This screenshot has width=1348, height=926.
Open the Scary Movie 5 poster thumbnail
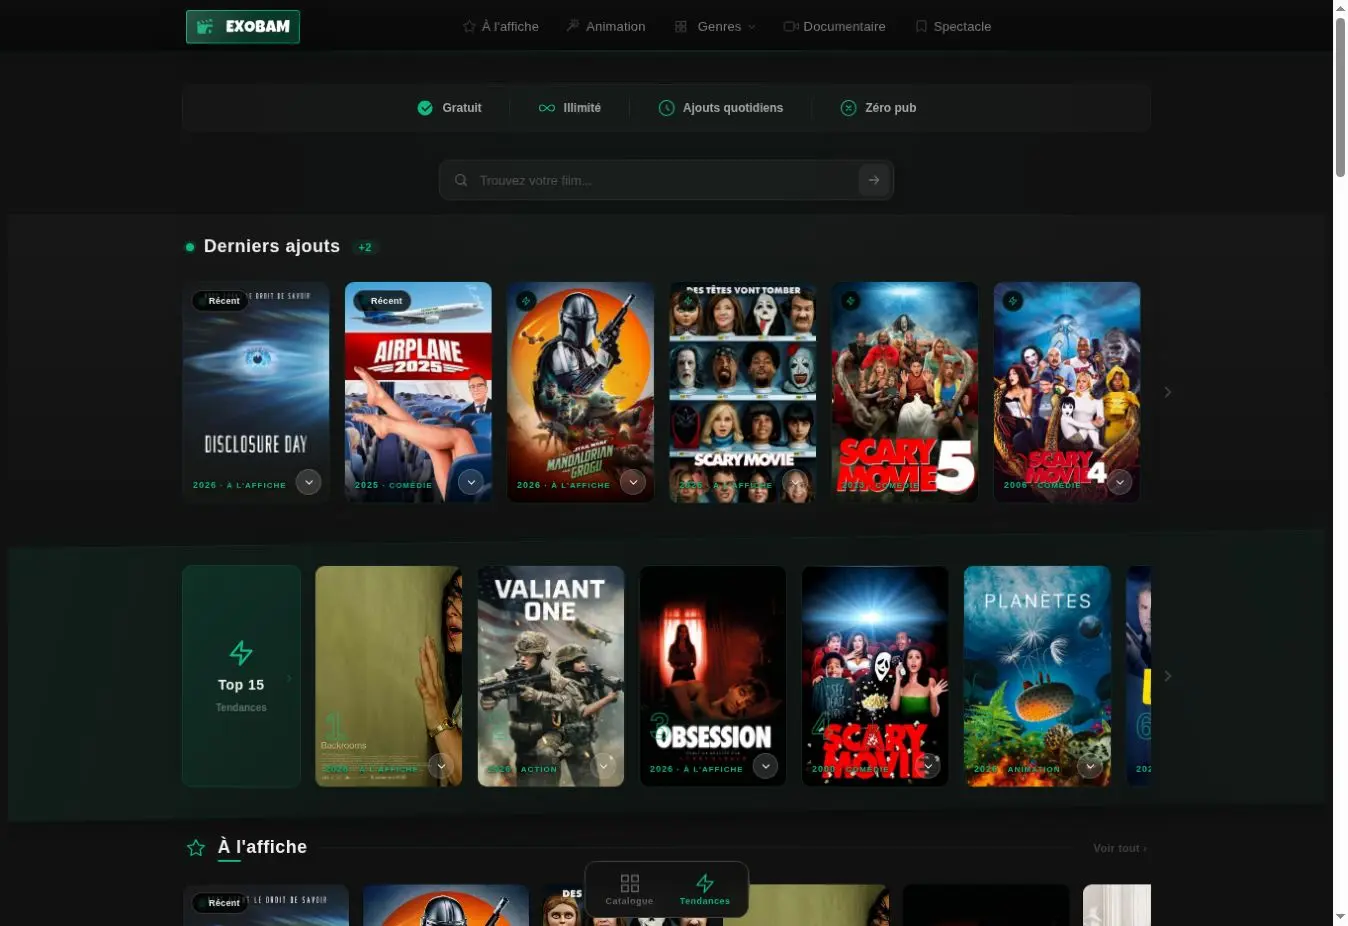(x=905, y=392)
